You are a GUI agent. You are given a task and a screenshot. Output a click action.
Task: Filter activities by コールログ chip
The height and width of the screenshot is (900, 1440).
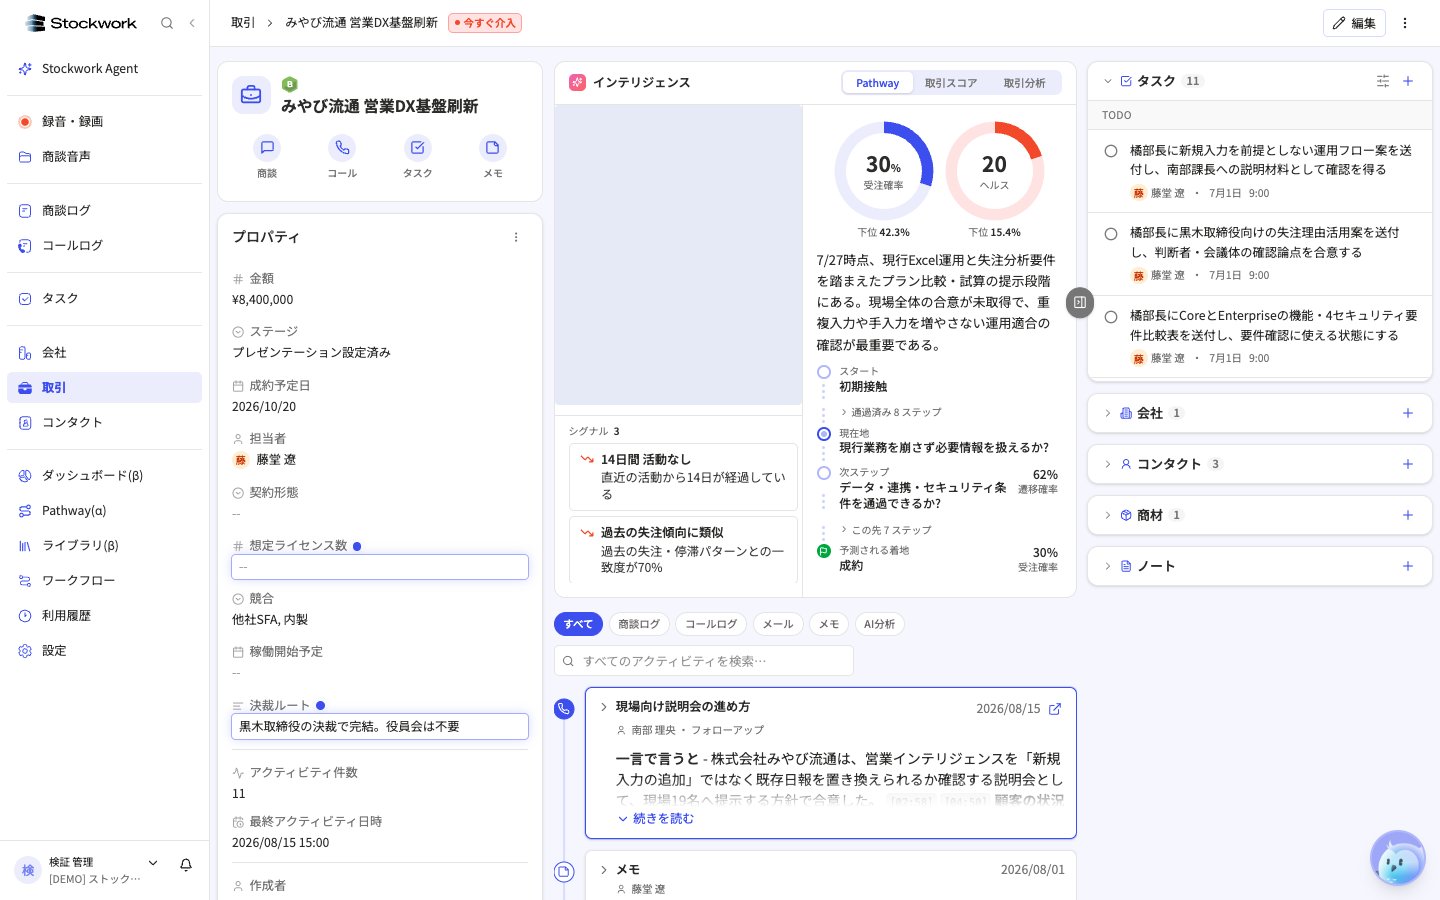pos(711,624)
